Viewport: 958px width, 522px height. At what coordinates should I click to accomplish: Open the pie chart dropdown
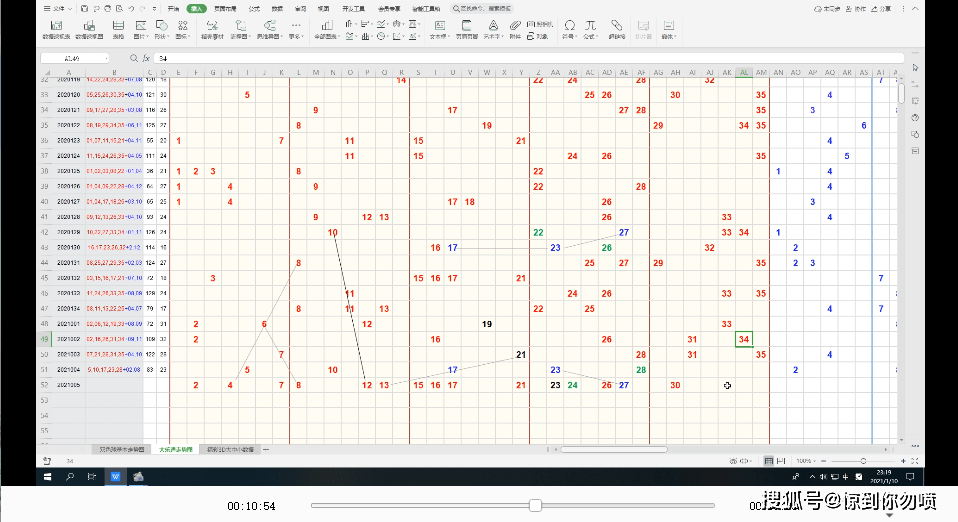(382, 36)
